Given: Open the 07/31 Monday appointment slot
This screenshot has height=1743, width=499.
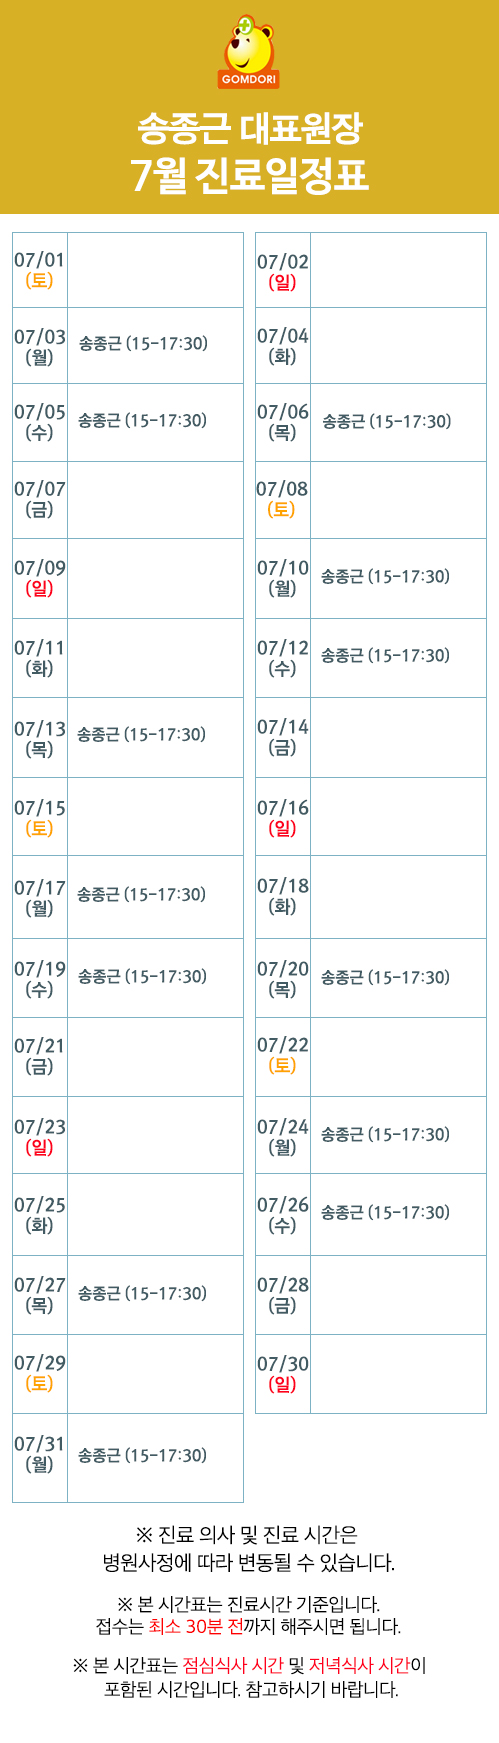Looking at the screenshot, I should coord(143,1456).
